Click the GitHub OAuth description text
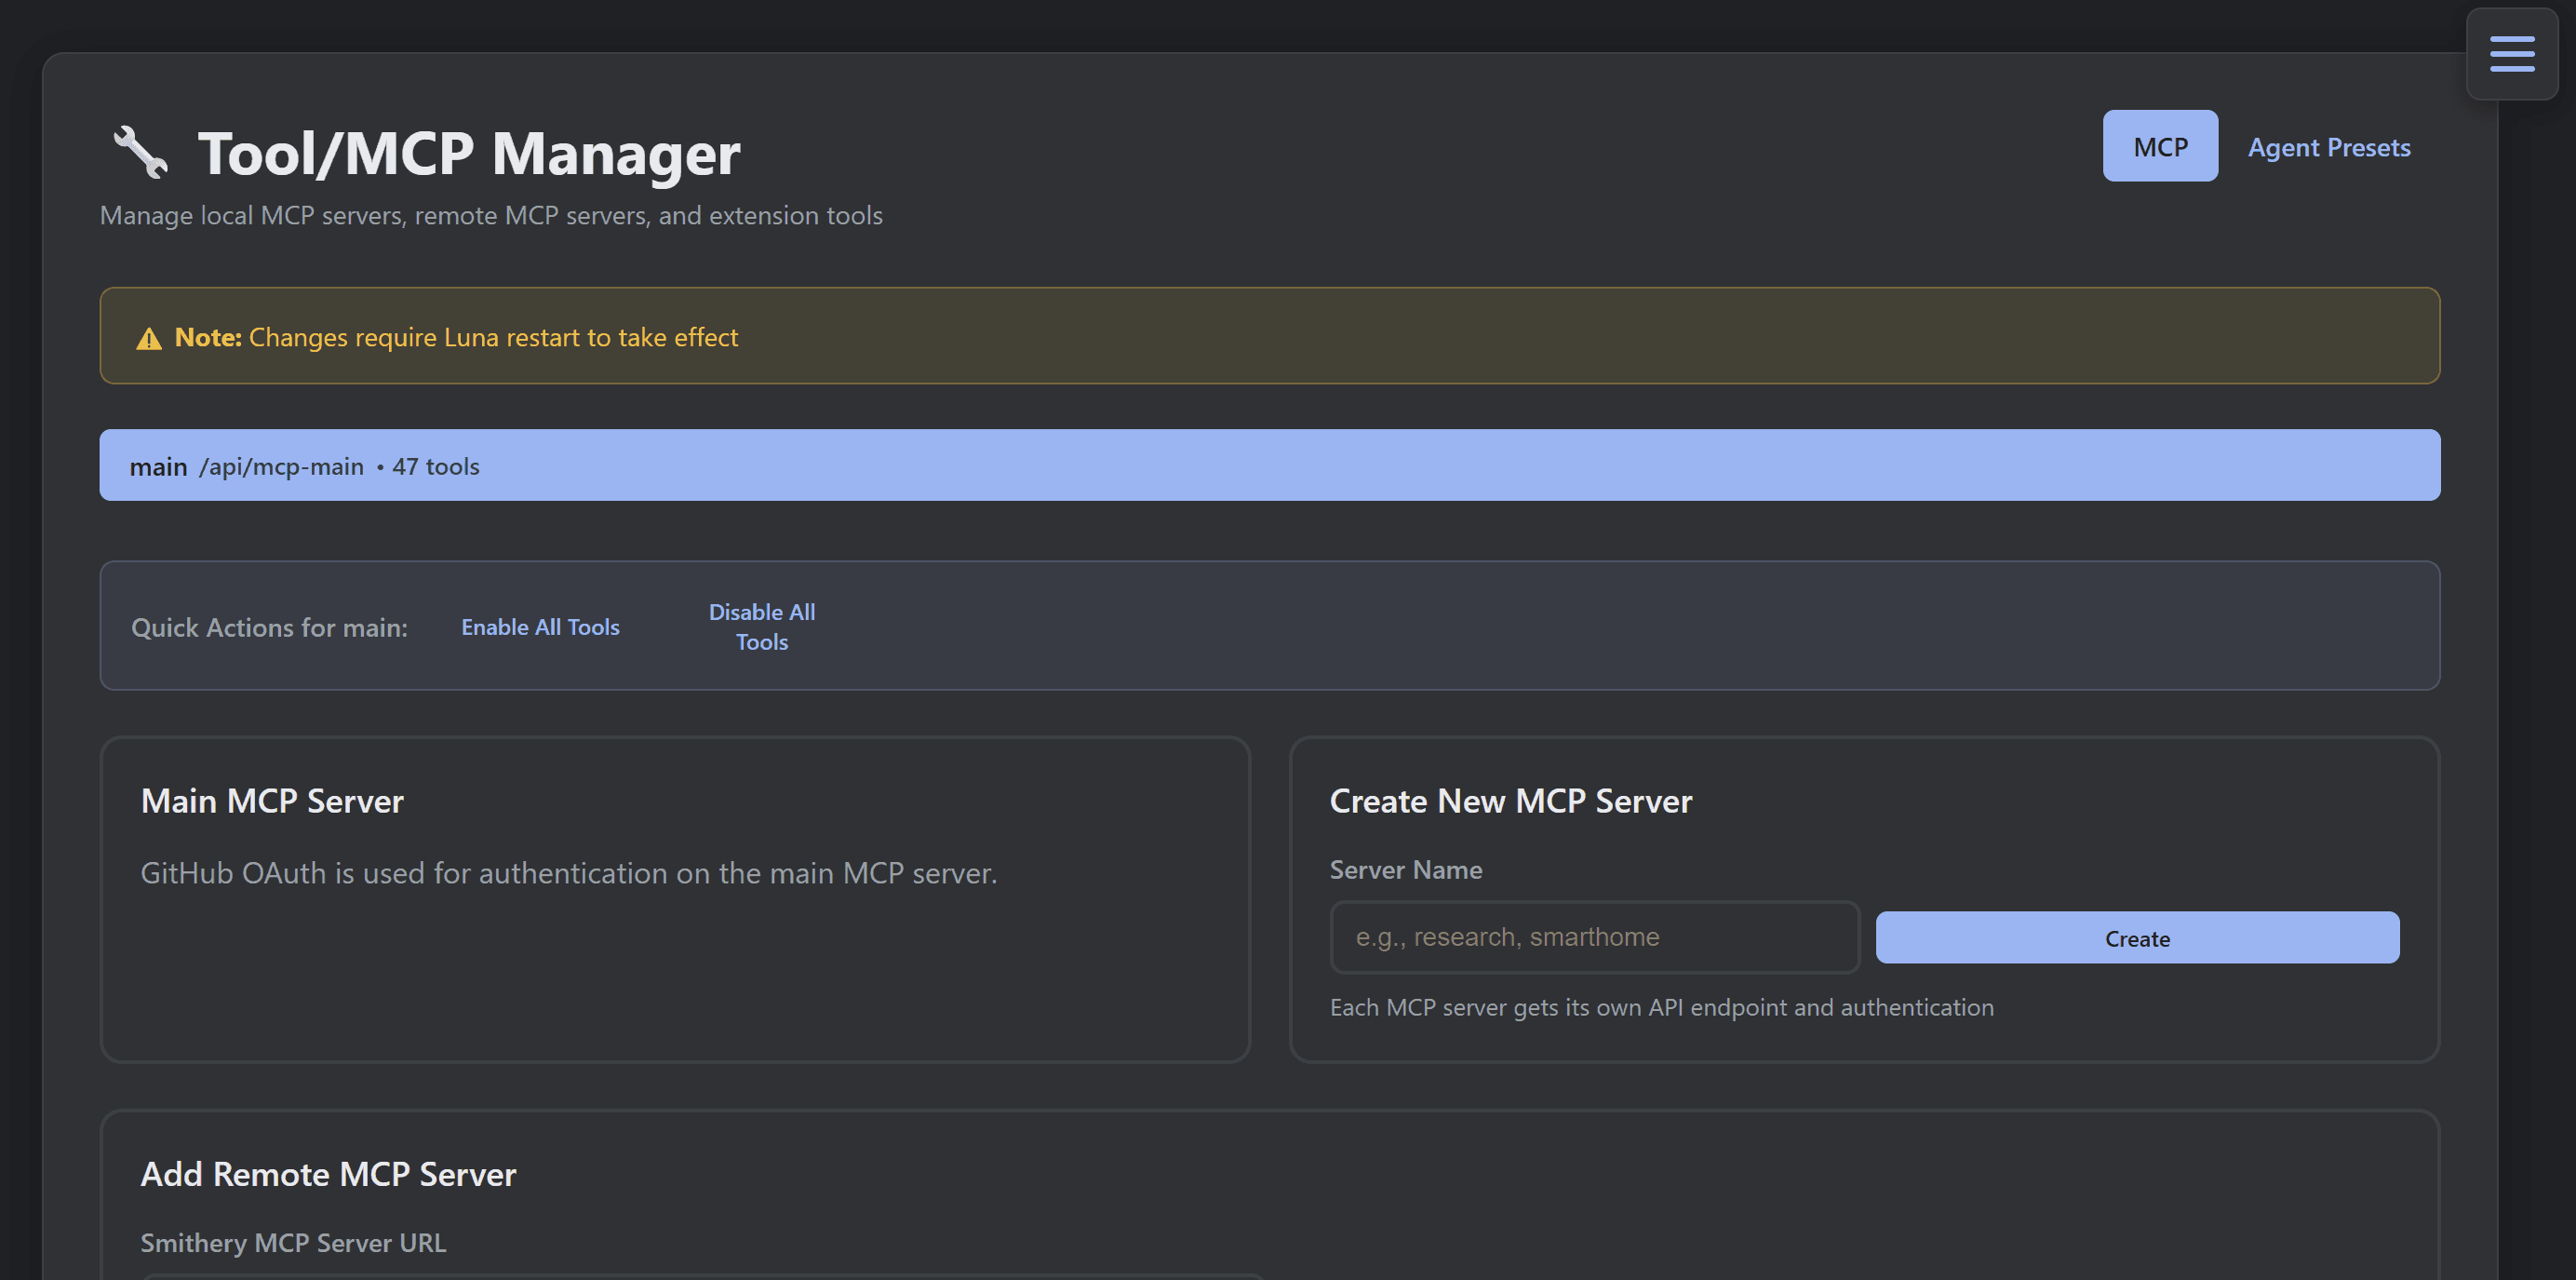The image size is (2576, 1280). [x=568, y=872]
